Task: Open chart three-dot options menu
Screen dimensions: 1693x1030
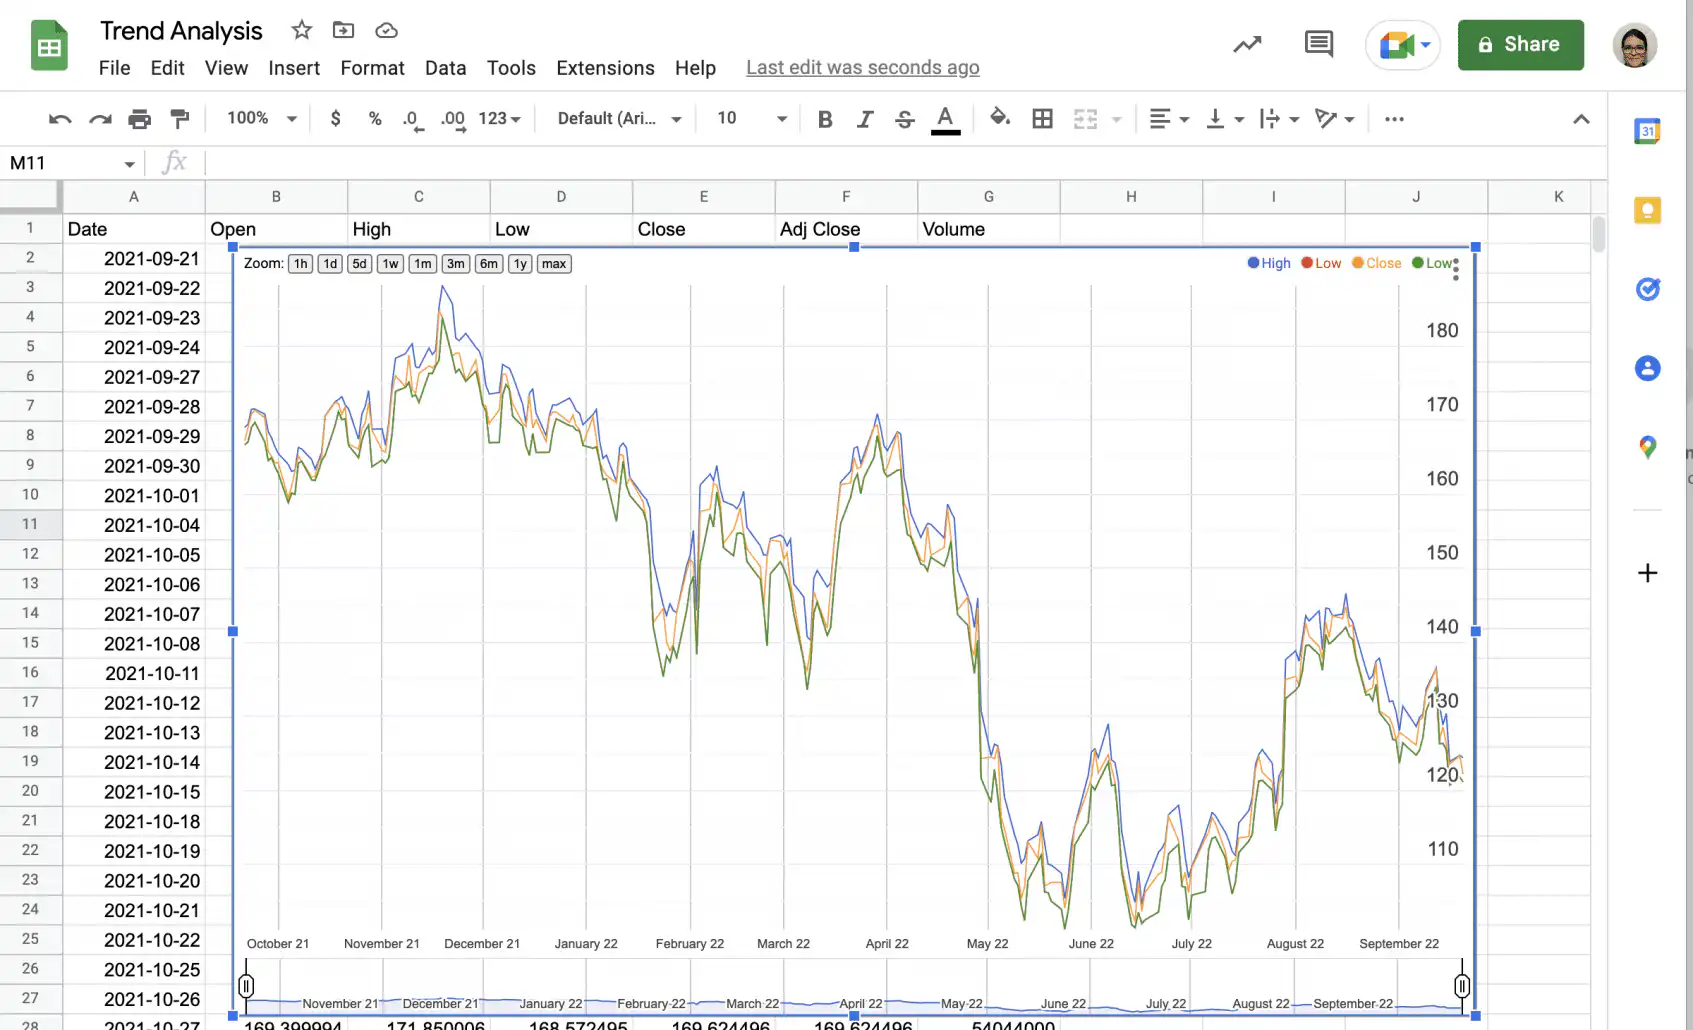Action: 1456,269
